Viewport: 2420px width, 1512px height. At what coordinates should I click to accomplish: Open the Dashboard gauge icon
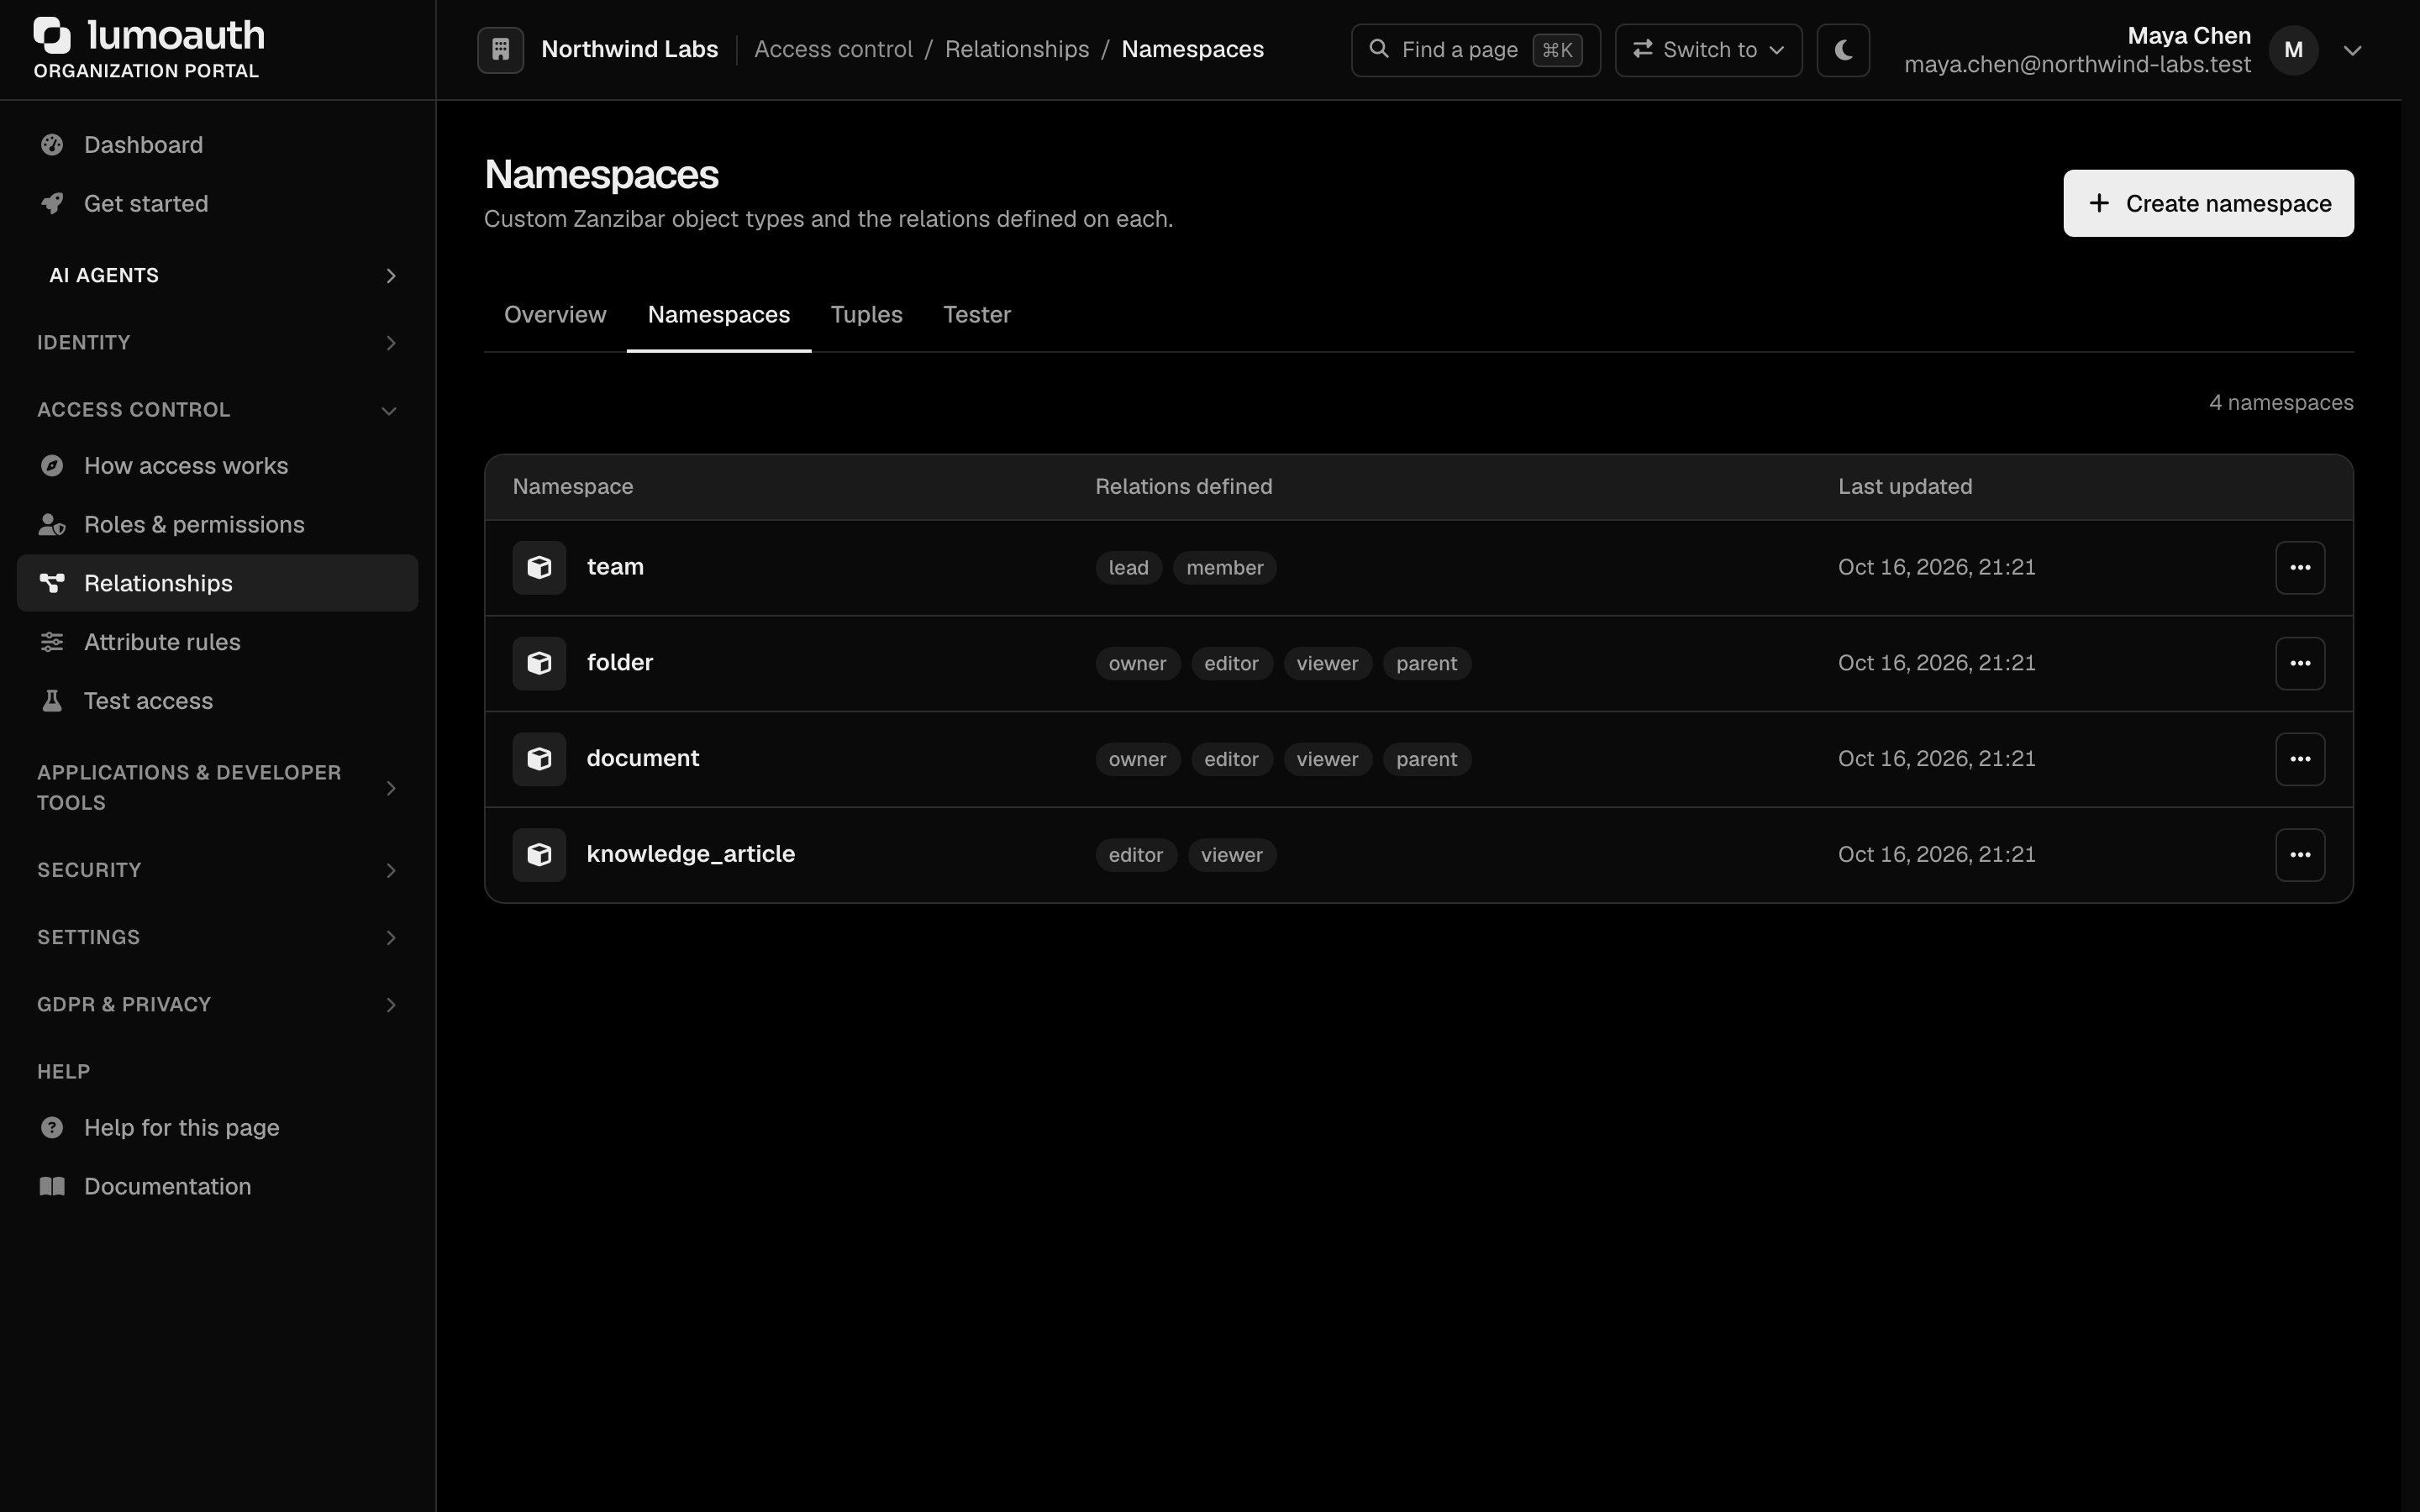point(52,145)
